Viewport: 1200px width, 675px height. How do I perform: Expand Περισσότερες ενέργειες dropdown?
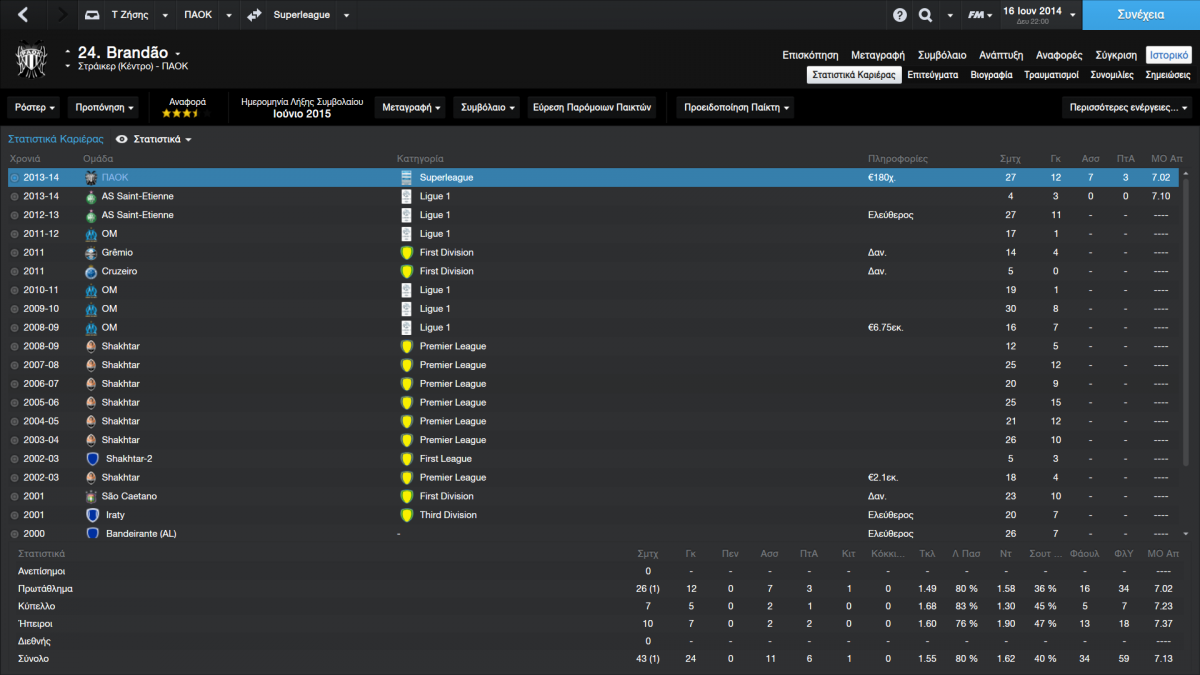[1127, 107]
